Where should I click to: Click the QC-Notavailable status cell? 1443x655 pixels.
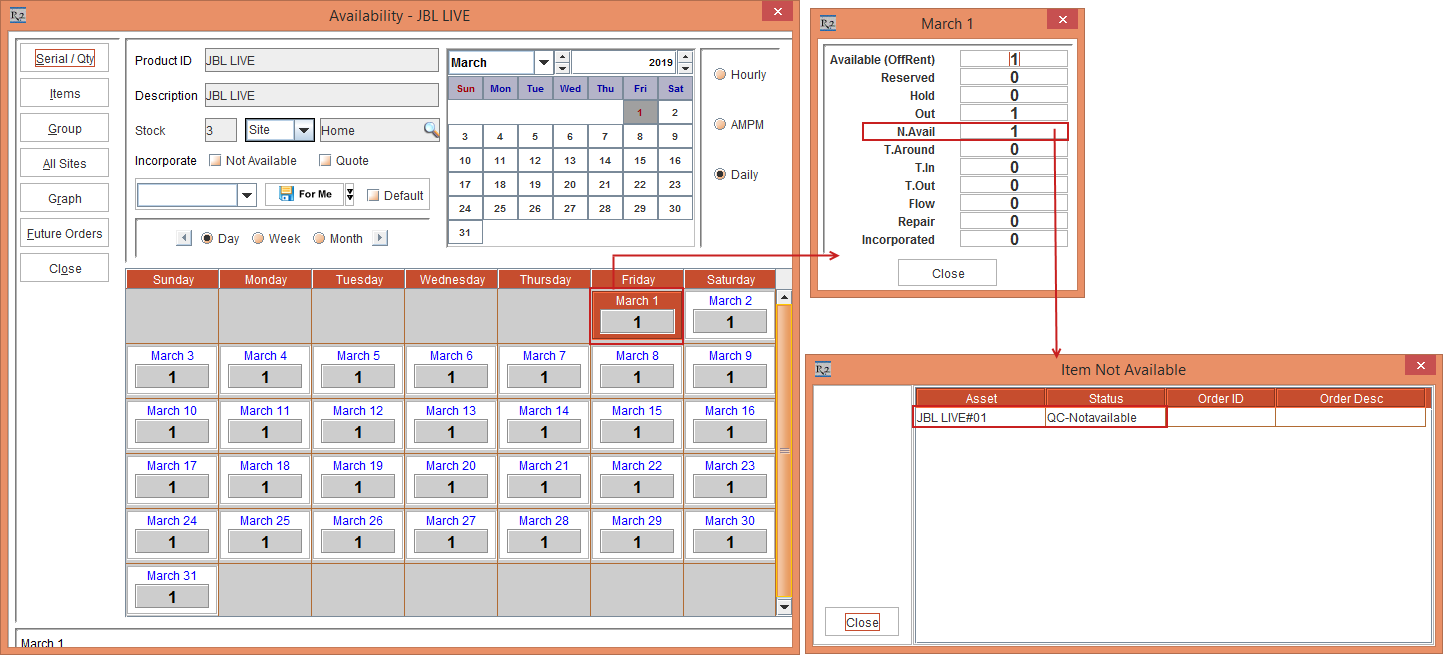coord(1106,417)
